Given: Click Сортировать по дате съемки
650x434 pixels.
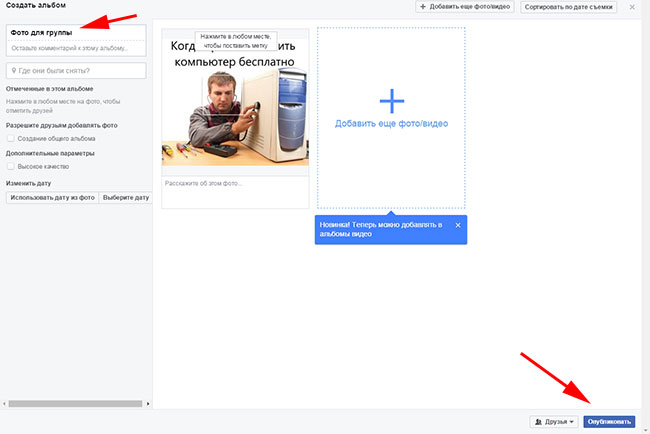Looking at the screenshot, I should coord(569,7).
